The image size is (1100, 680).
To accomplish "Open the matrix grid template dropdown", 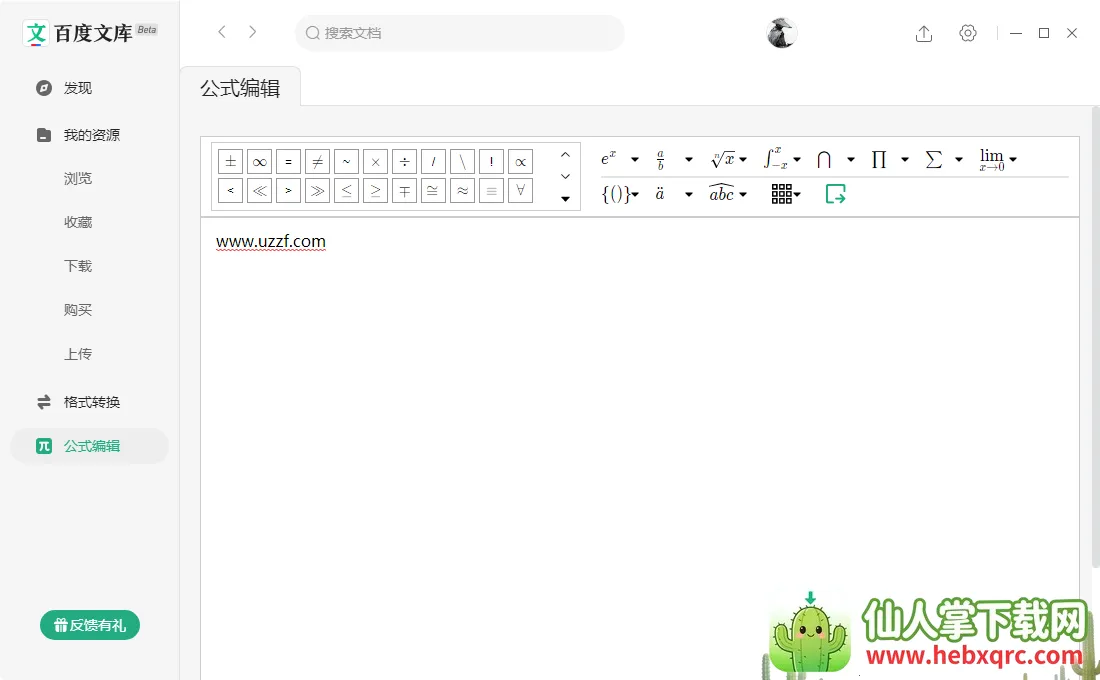I will coord(797,195).
